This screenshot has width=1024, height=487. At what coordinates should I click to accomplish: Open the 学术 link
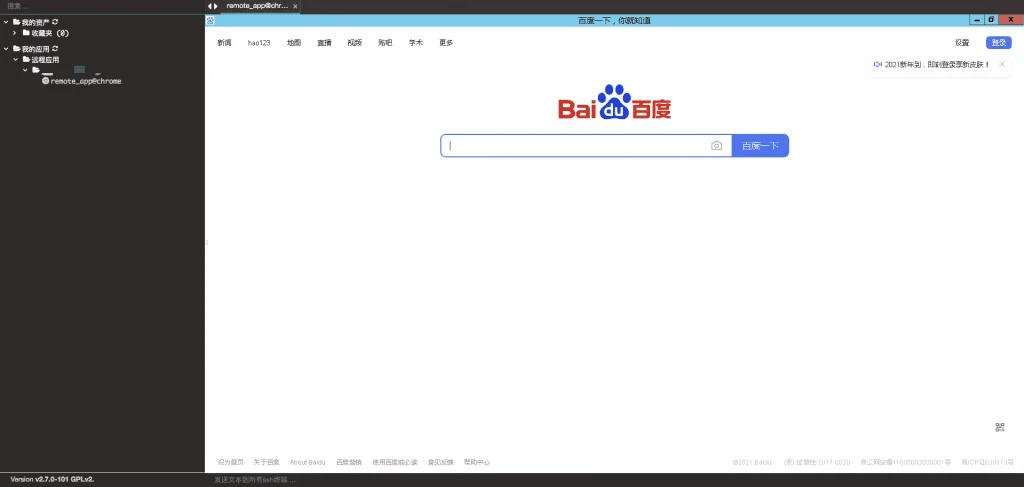416,43
